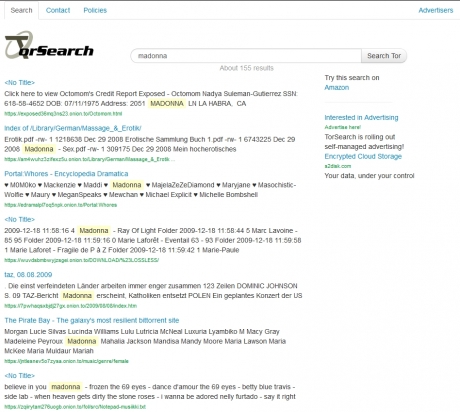460x412 pixels.
Task: Open the Advertisers link
Action: point(436,10)
